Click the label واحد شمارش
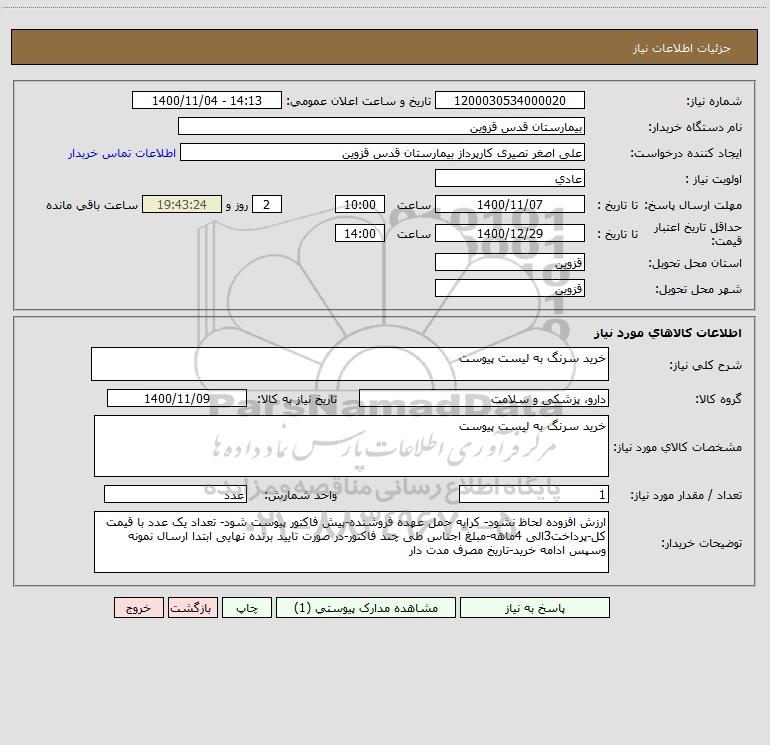This screenshot has width=770, height=745. [301, 495]
